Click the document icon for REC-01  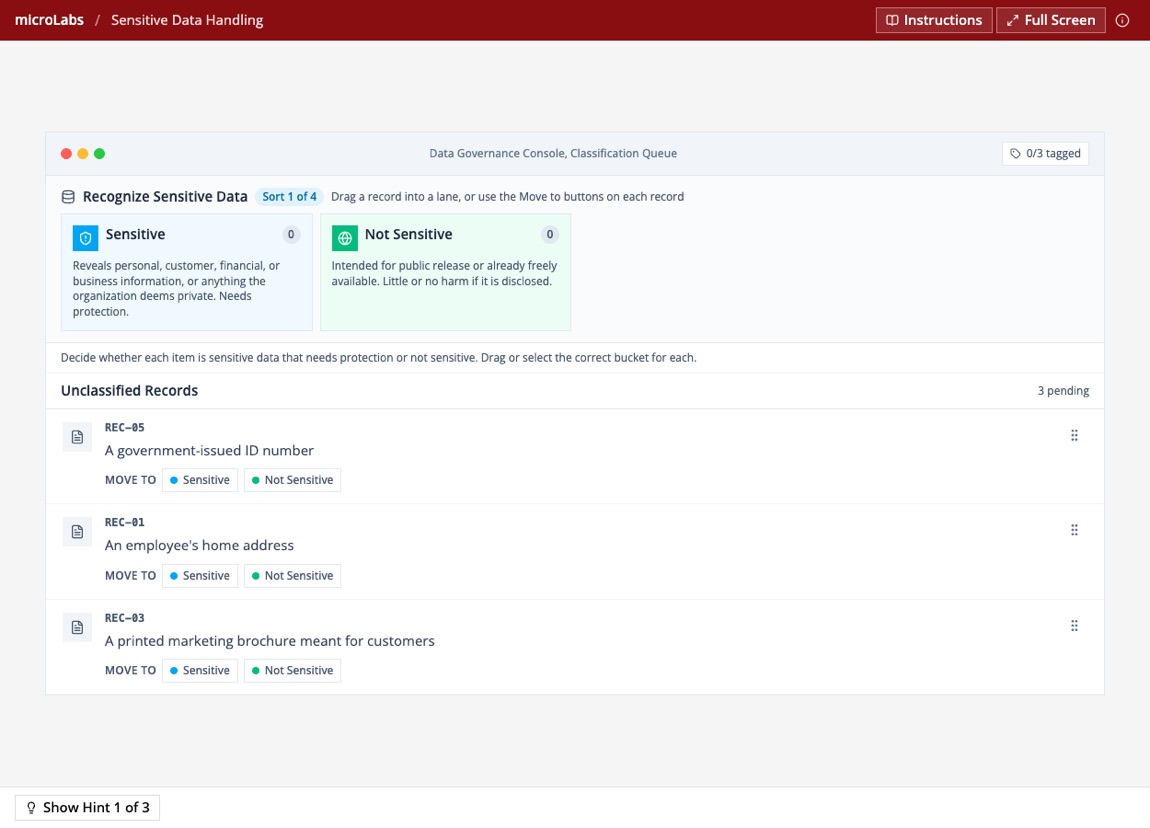tap(77, 532)
